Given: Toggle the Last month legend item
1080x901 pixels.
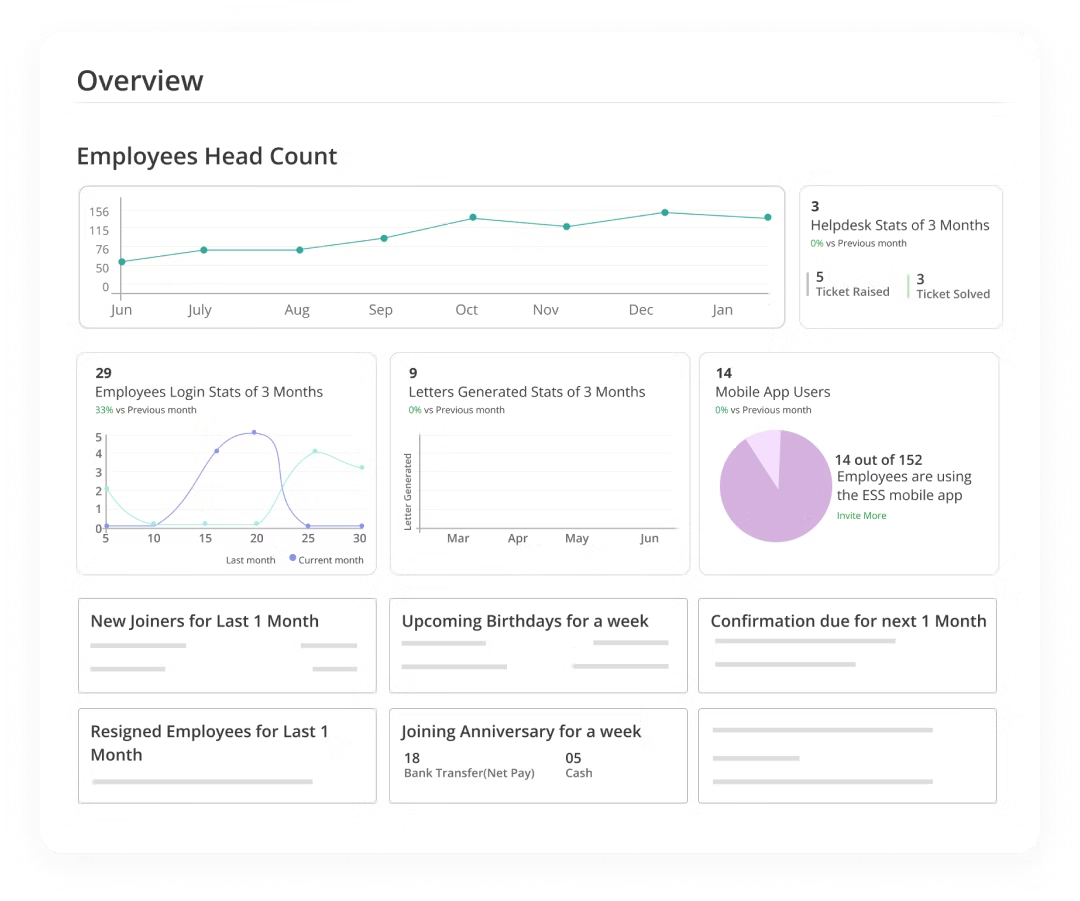Looking at the screenshot, I should click(x=250, y=560).
